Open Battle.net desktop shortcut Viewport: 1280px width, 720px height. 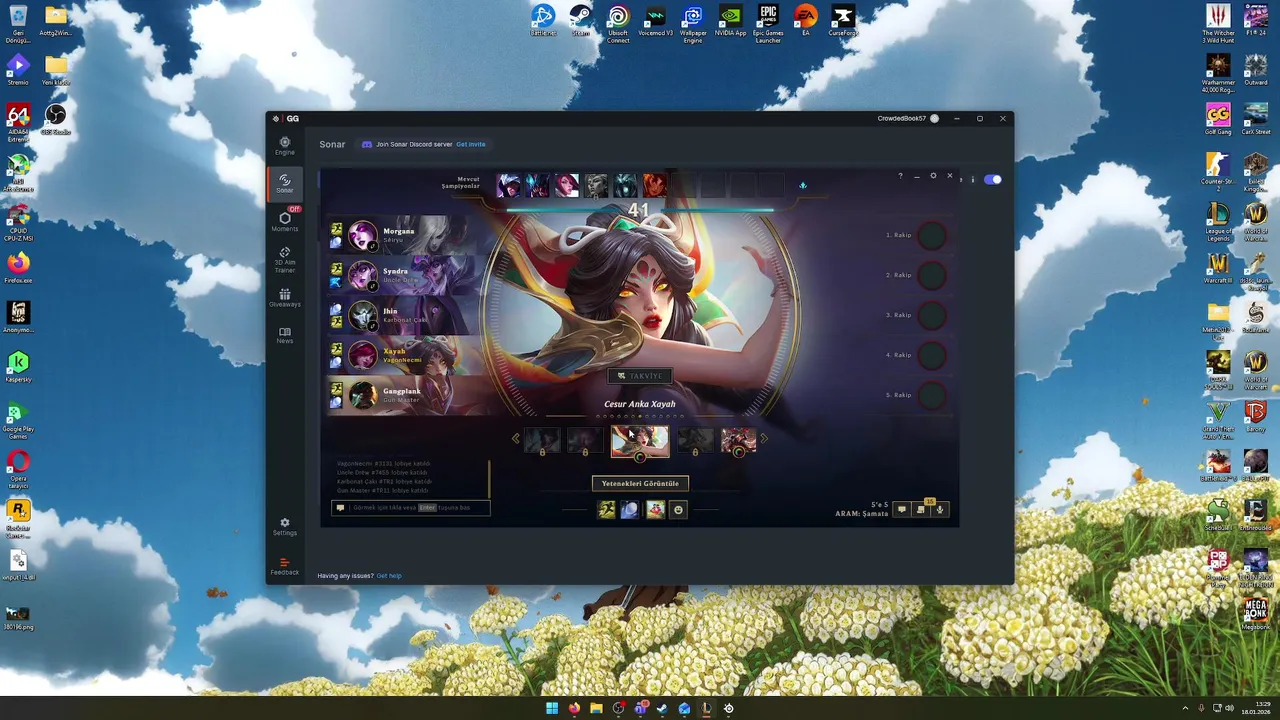543,20
